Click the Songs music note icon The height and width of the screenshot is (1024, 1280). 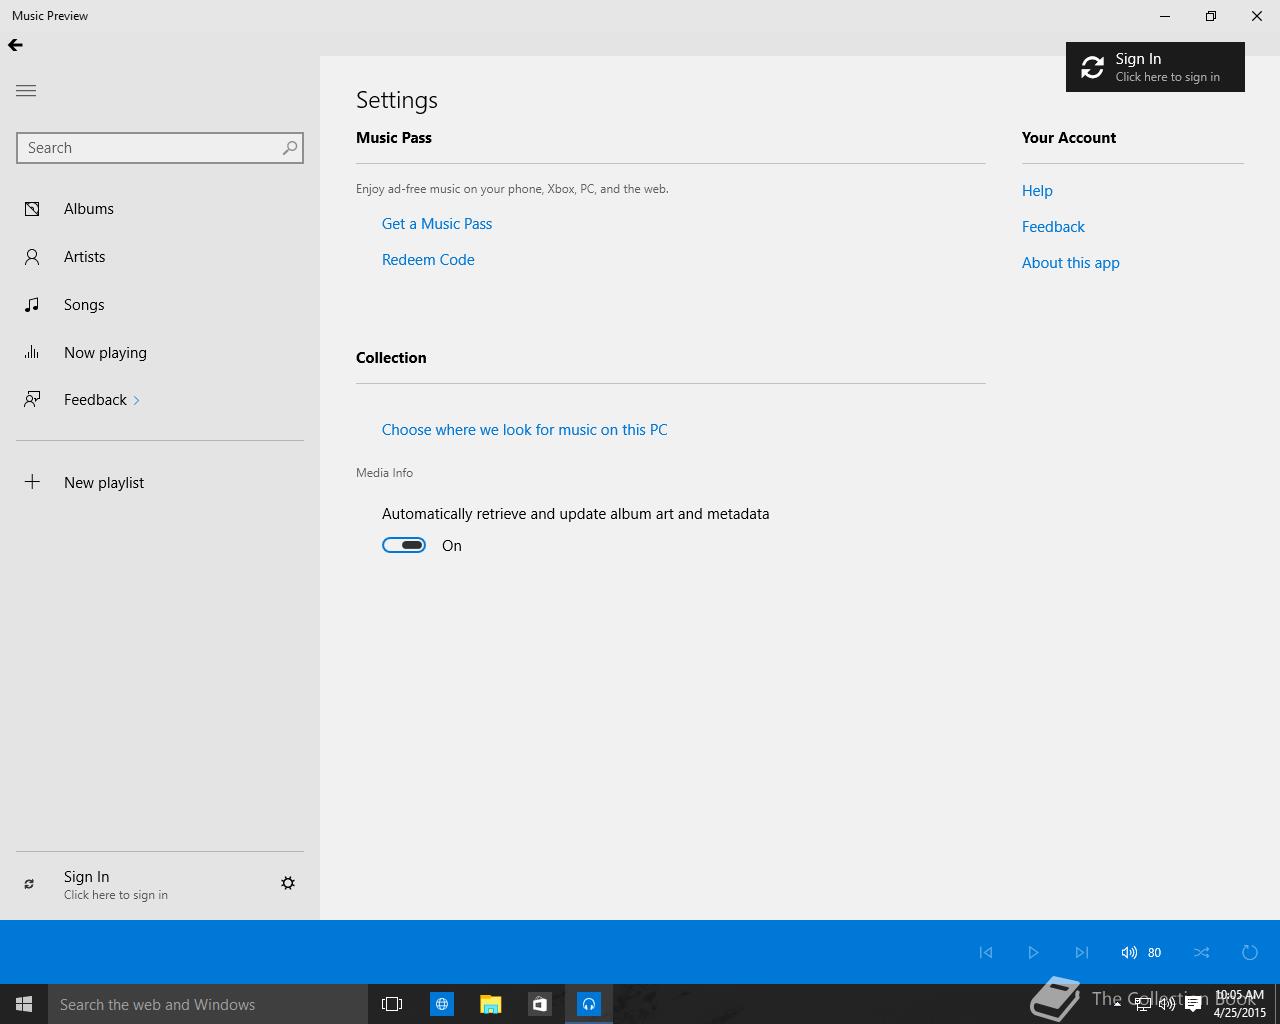coord(32,305)
